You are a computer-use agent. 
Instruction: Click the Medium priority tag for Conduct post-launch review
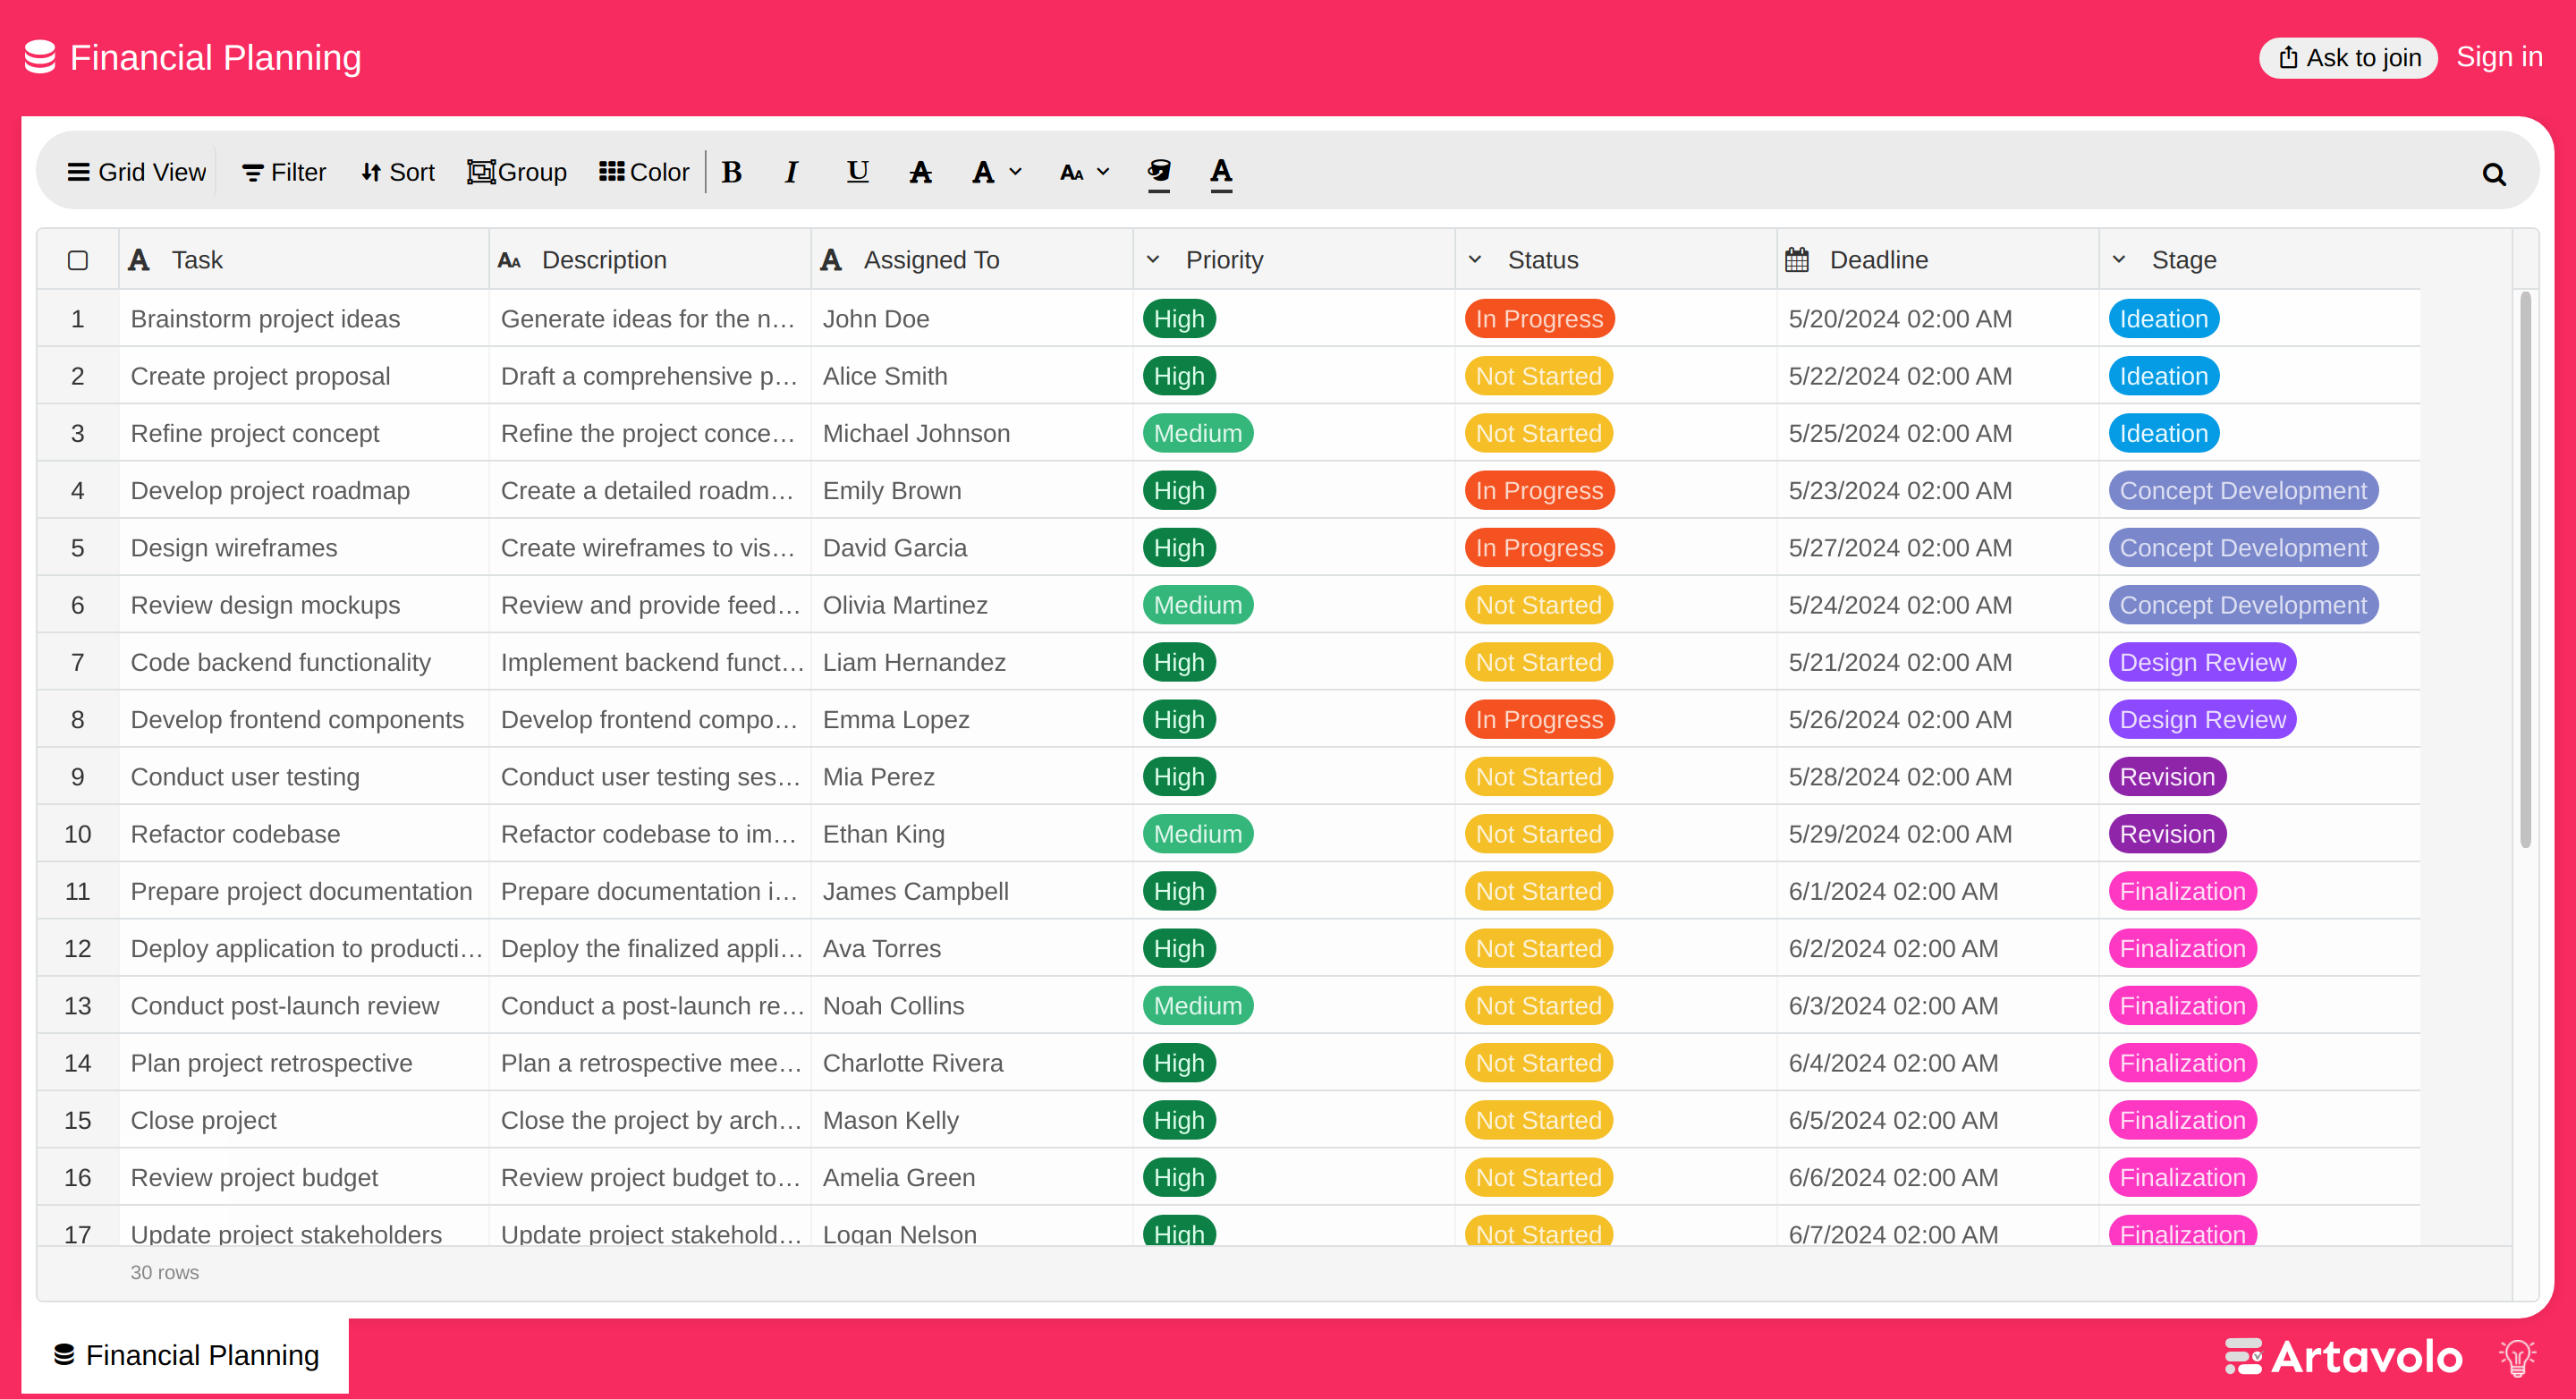[1198, 1006]
